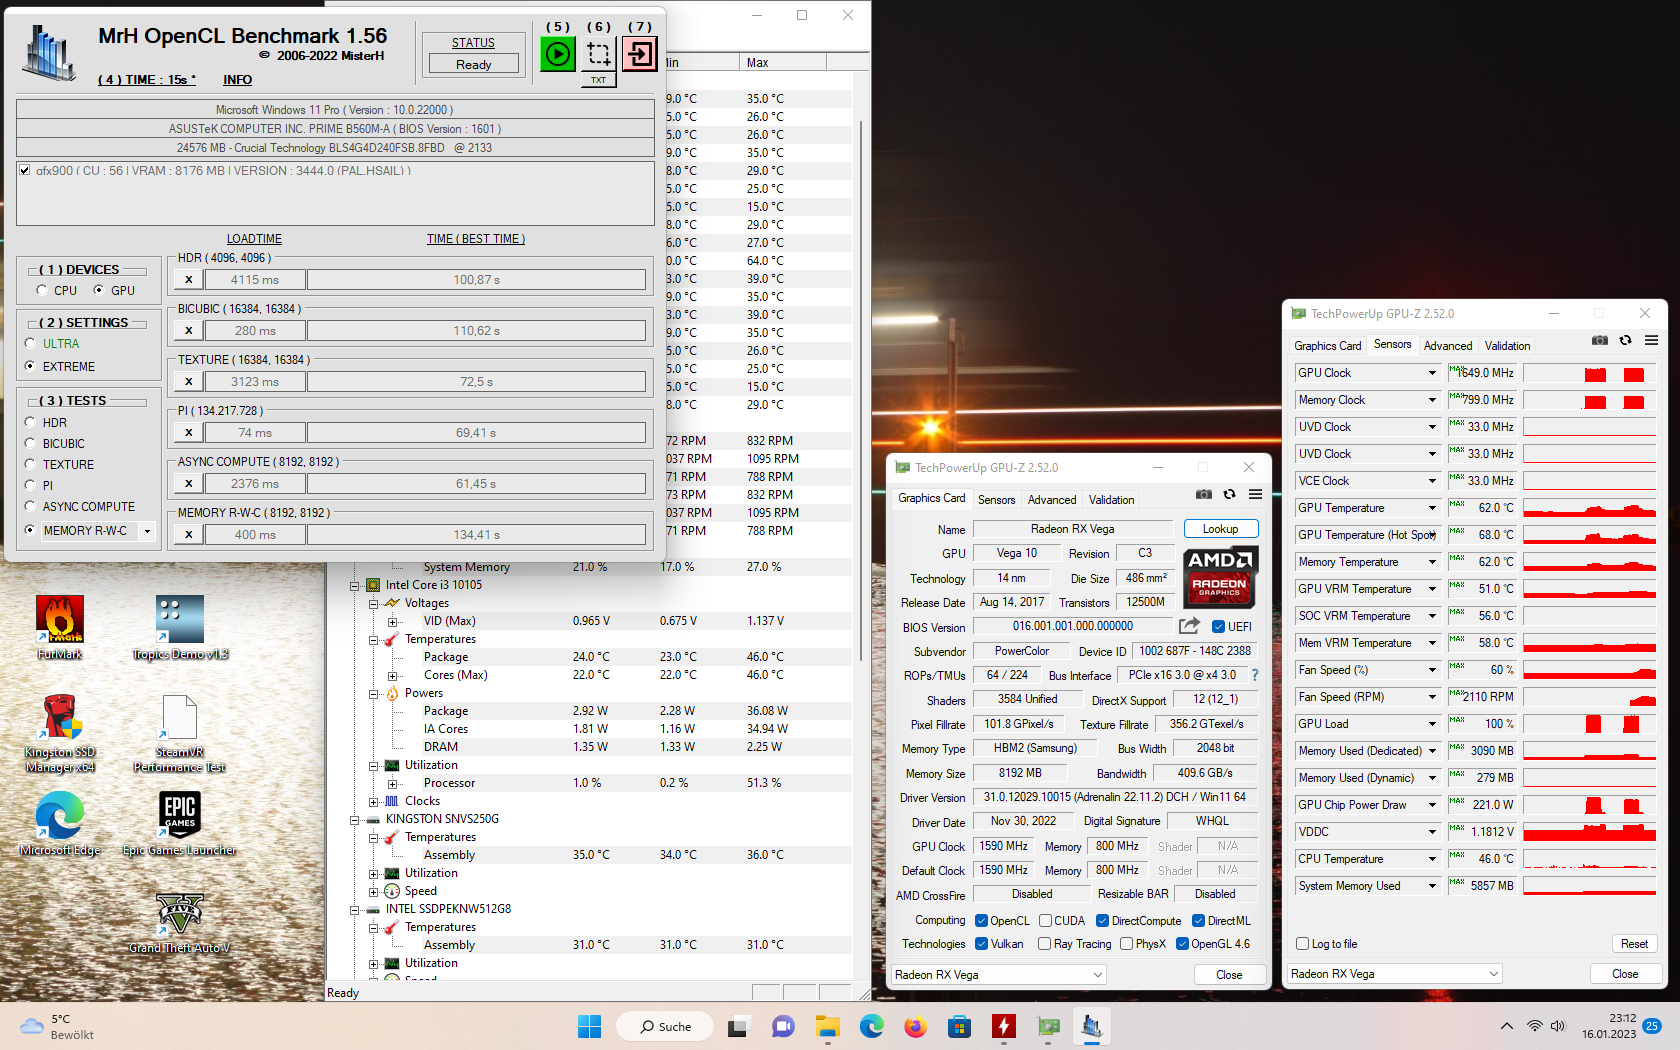Click the camera icon in GPU-Z Sensors window
Screen dimensions: 1680x1050
coord(1600,340)
